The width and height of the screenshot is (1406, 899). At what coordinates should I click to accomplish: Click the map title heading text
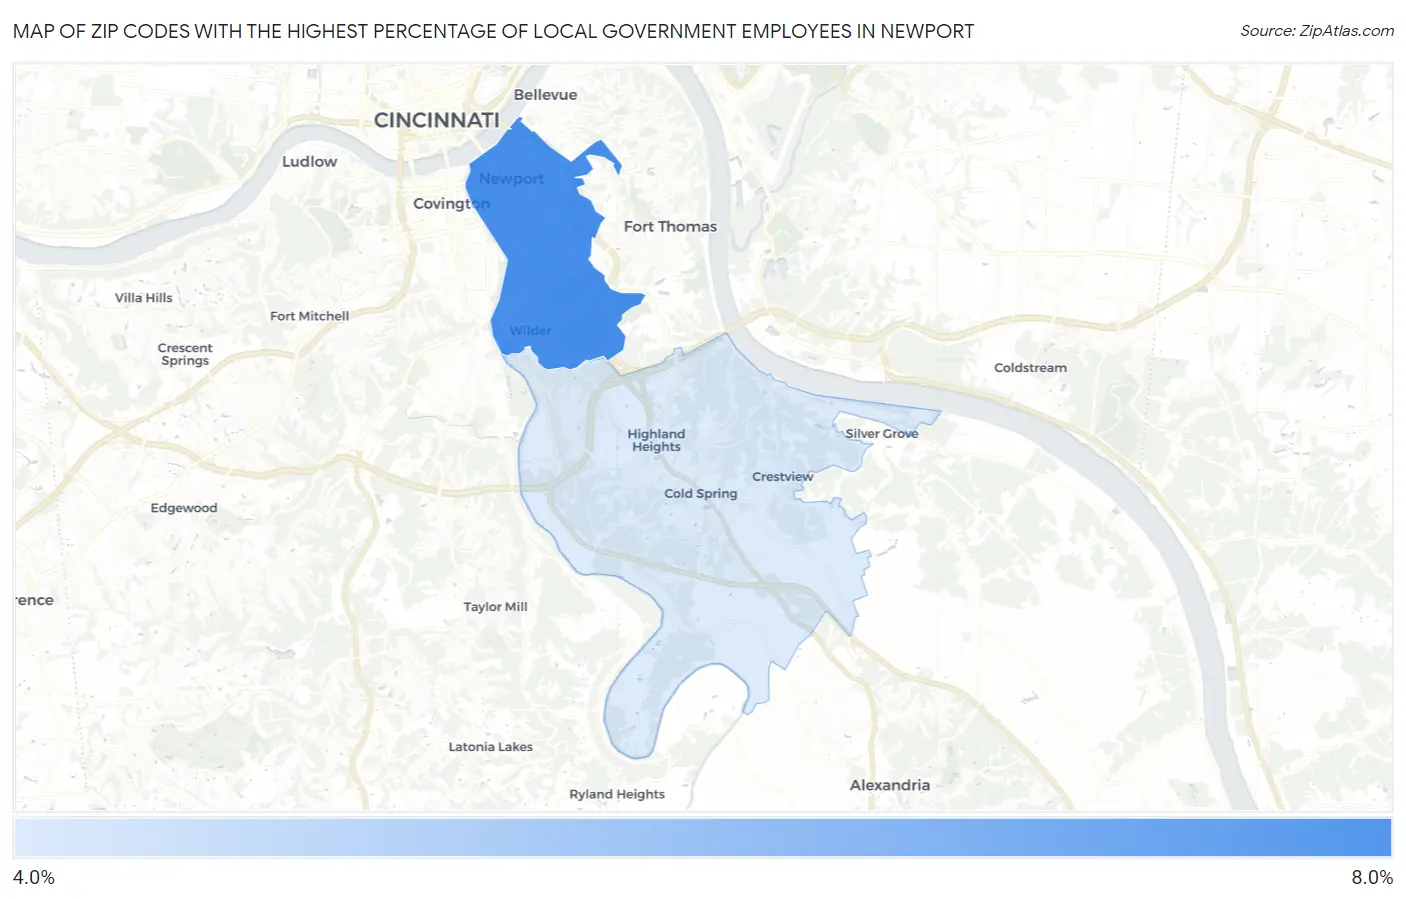click(493, 31)
